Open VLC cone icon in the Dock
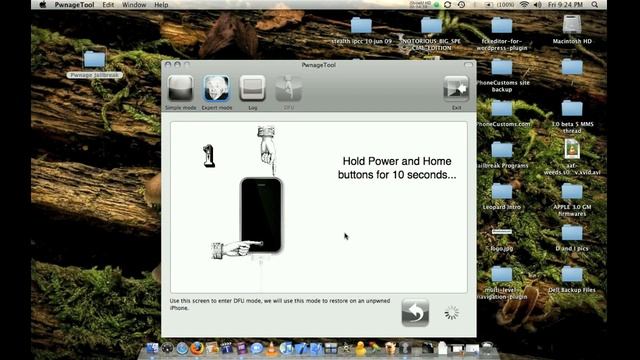This screenshot has height=360, width=640. tap(271, 348)
